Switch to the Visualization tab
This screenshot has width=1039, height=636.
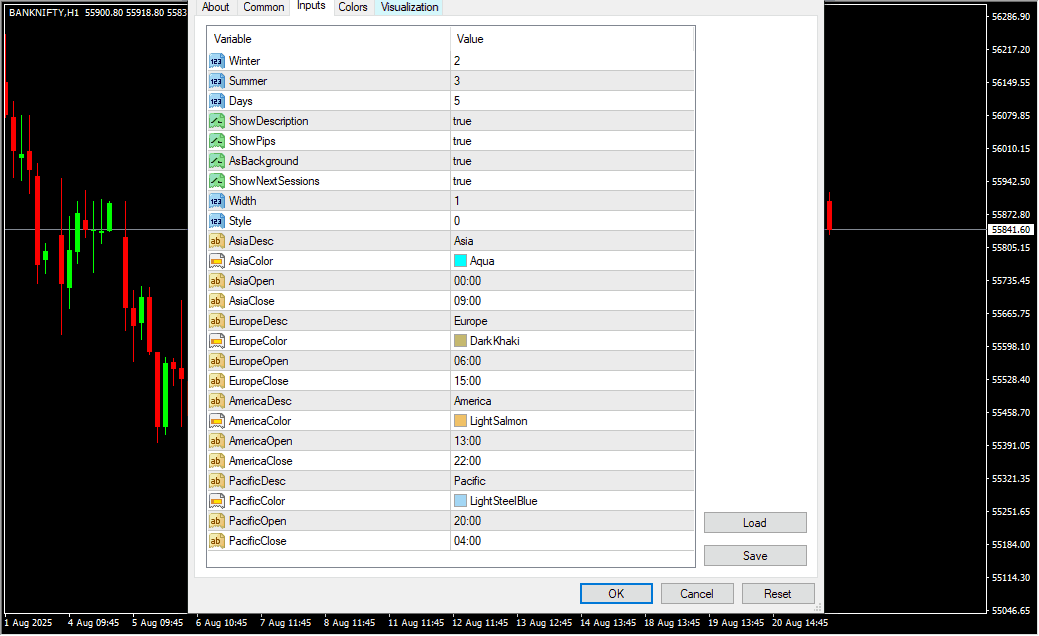click(409, 7)
